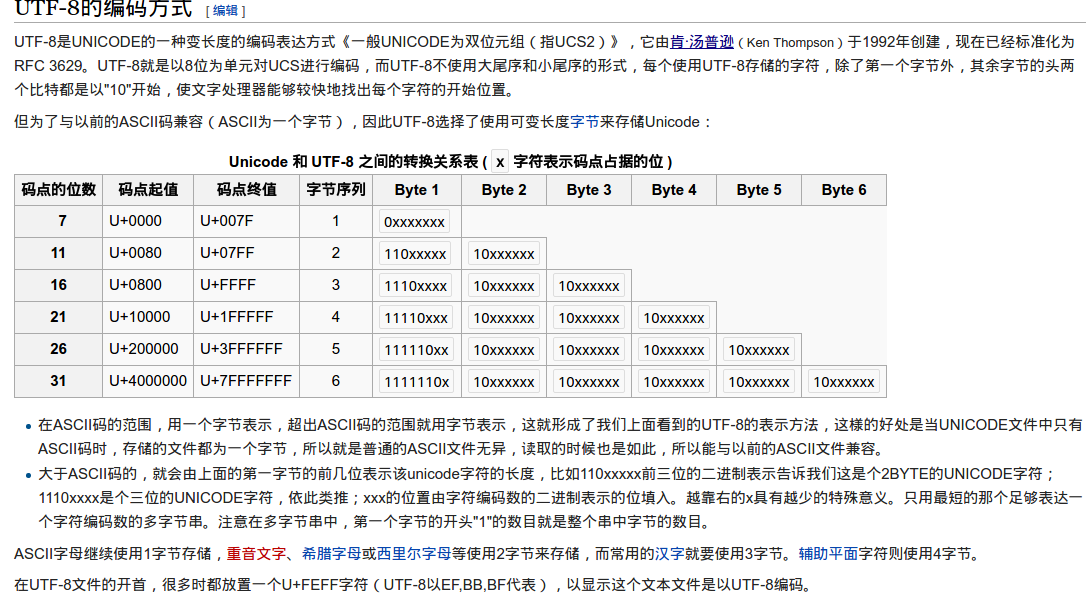Click the Byte 6 column header
Screen dimensions: 1086x602
click(844, 190)
